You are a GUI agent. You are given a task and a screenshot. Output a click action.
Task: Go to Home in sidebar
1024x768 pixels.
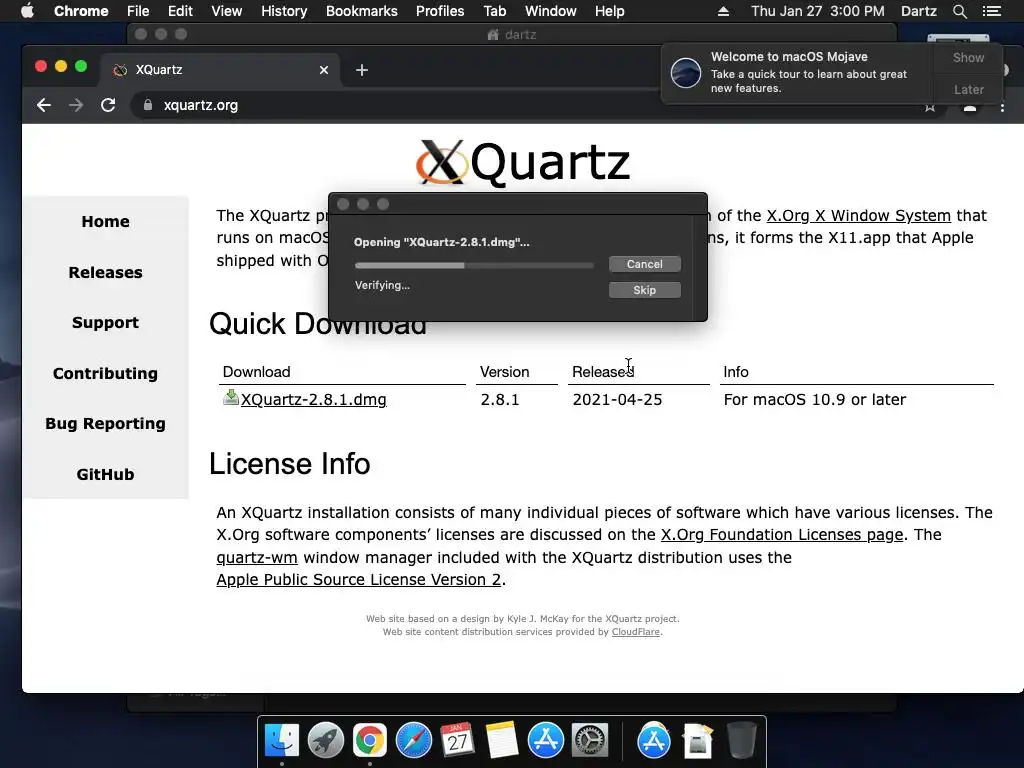[x=105, y=222]
